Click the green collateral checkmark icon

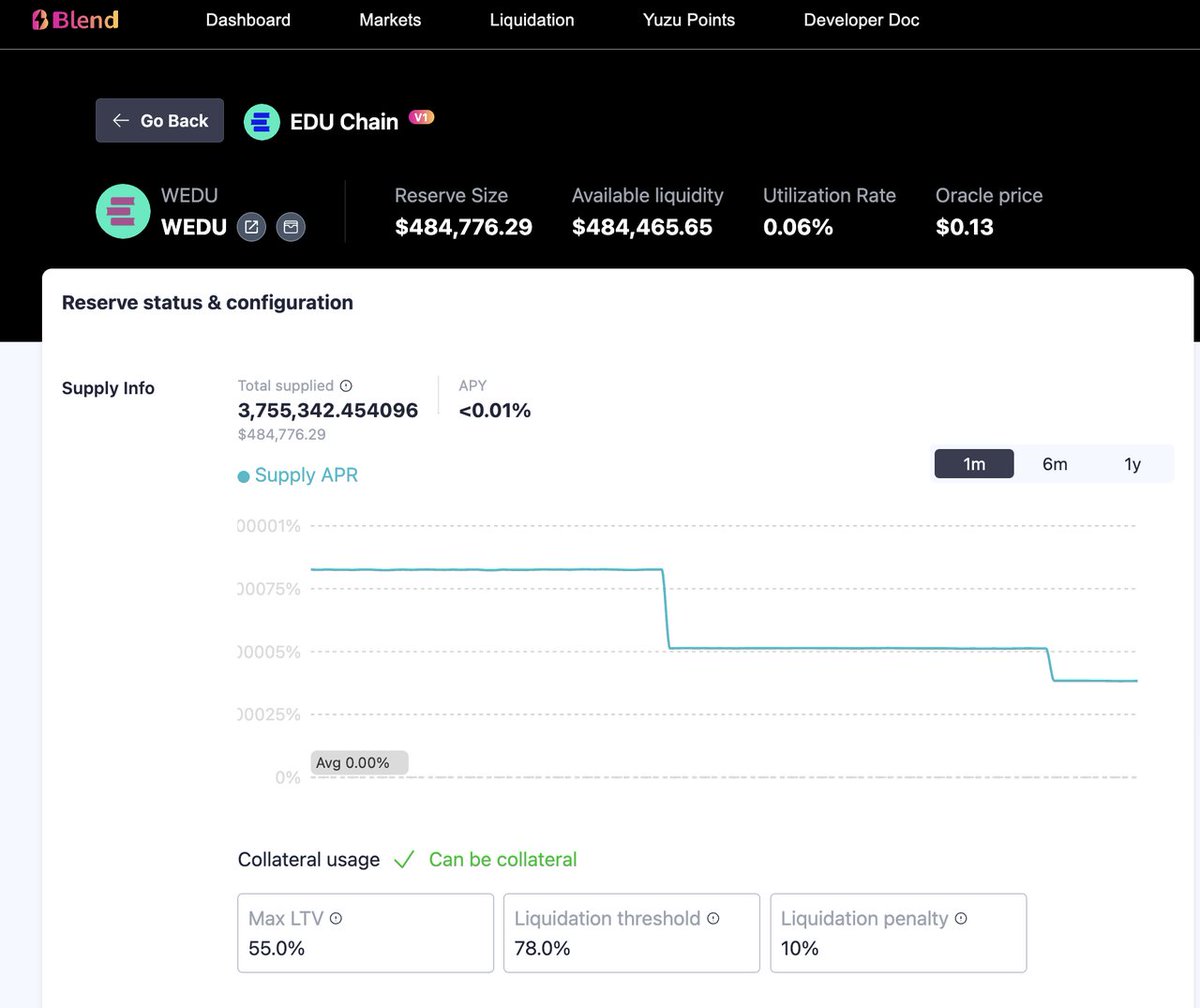coord(404,860)
